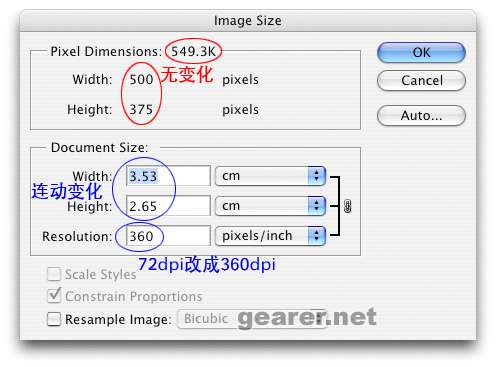Open the Bicubic resample method dropdown
The height and width of the screenshot is (367, 500).
point(252,319)
